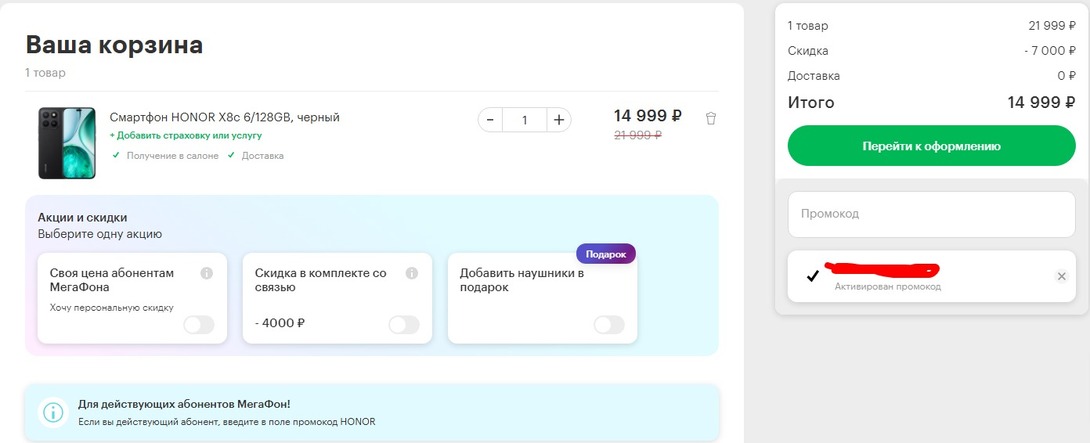Toggle "Добавить наушники в подарок" on
This screenshot has height=443, width=1090.
[608, 324]
